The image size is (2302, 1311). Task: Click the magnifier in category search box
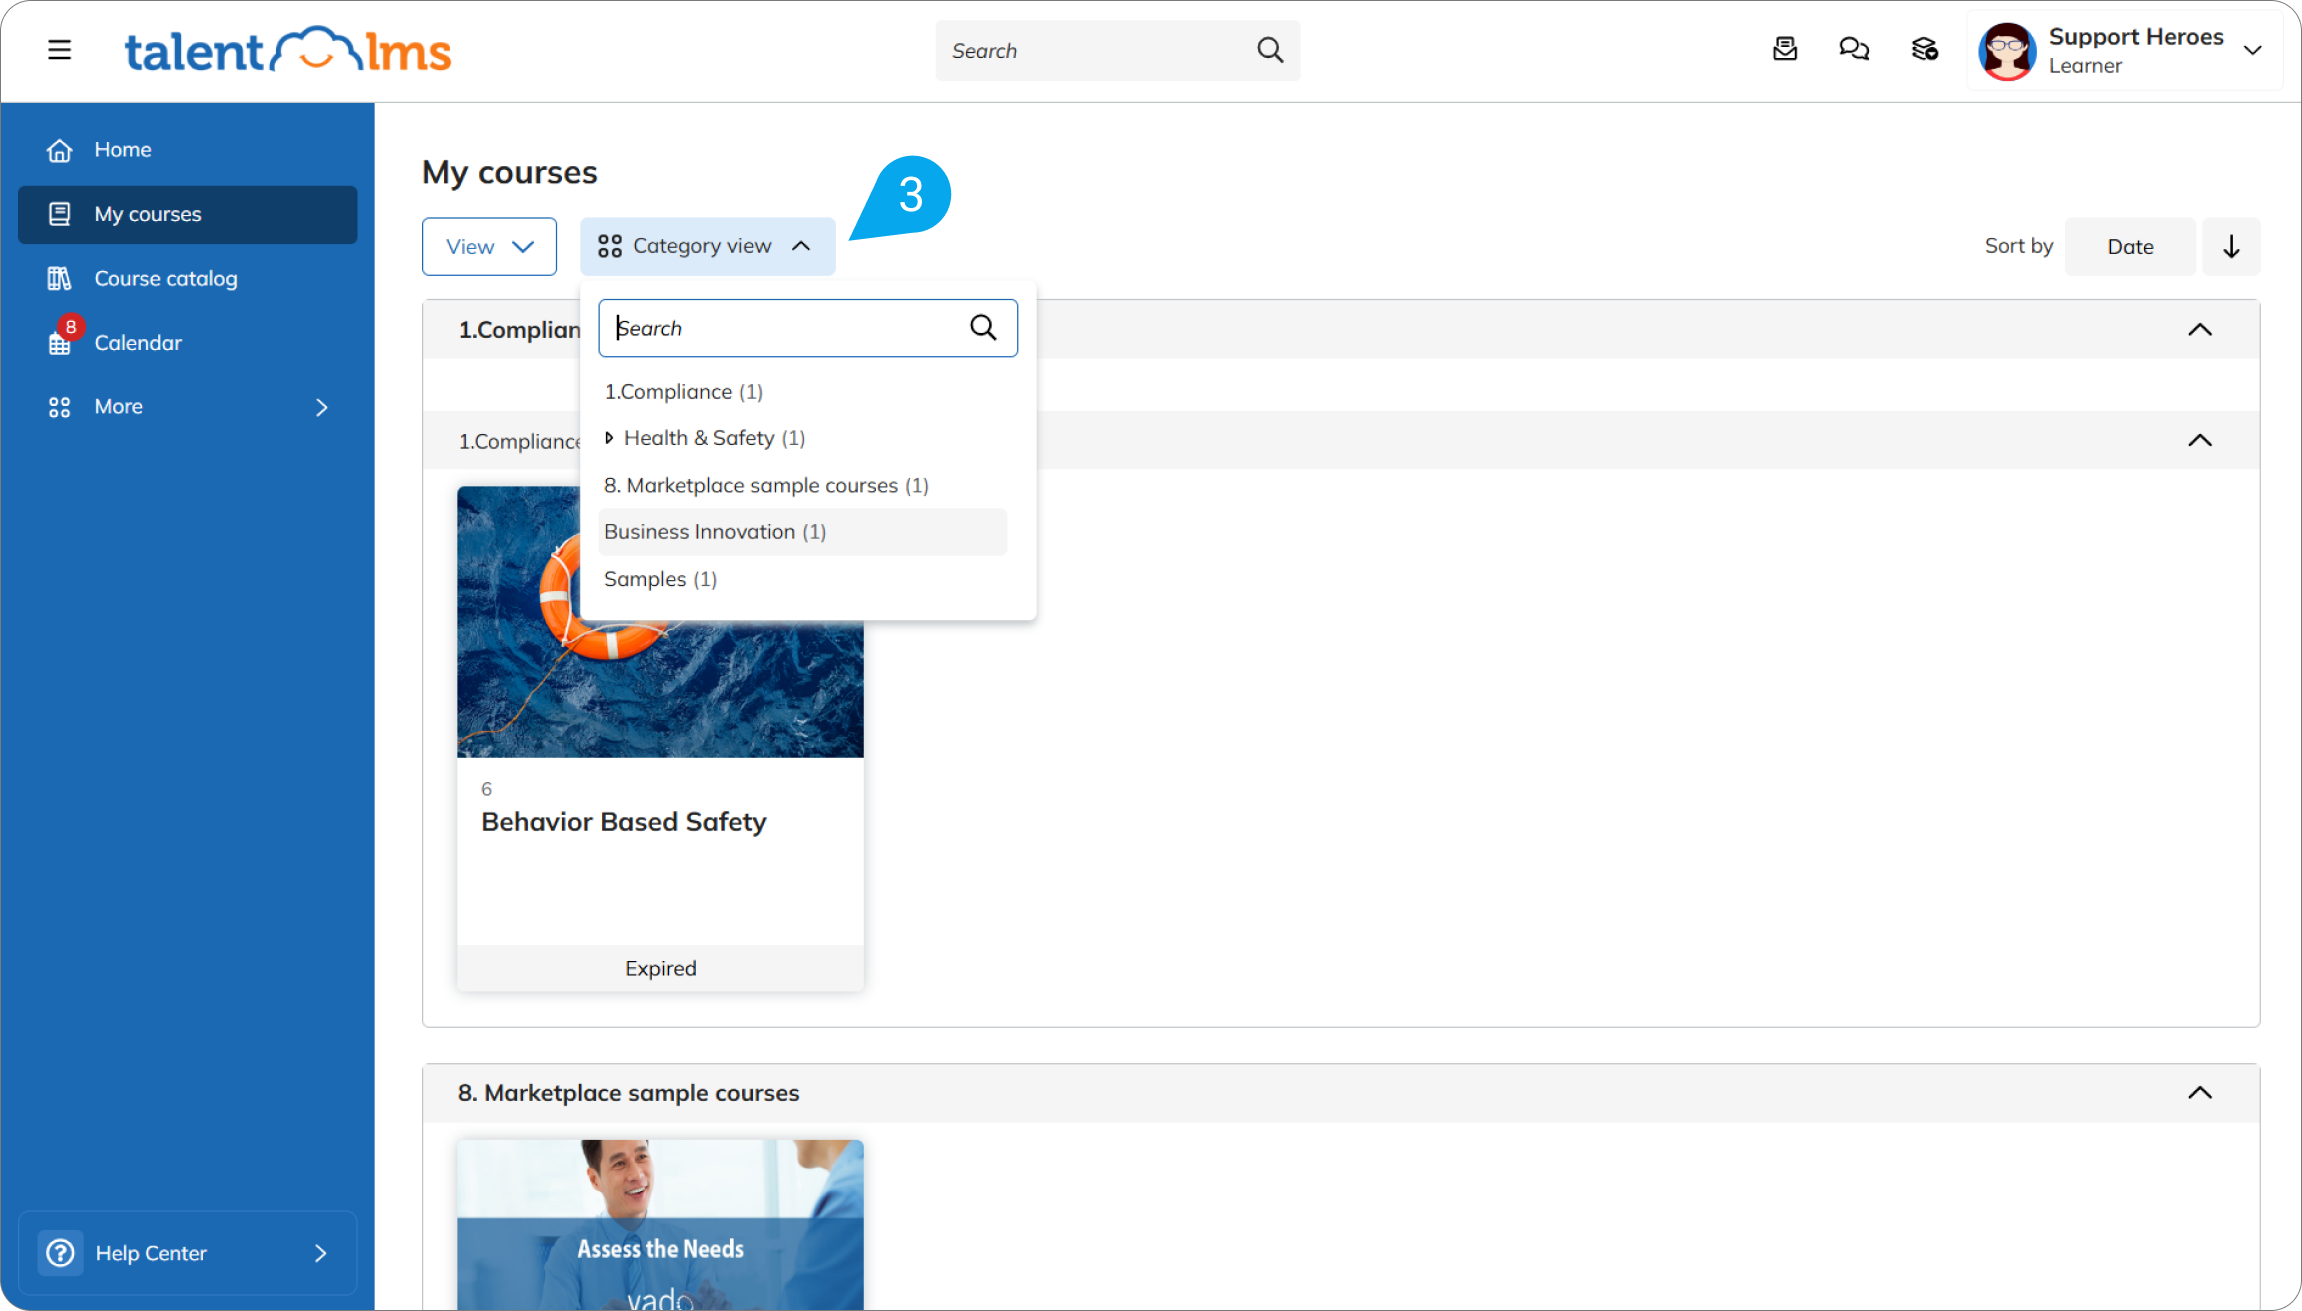(x=983, y=328)
